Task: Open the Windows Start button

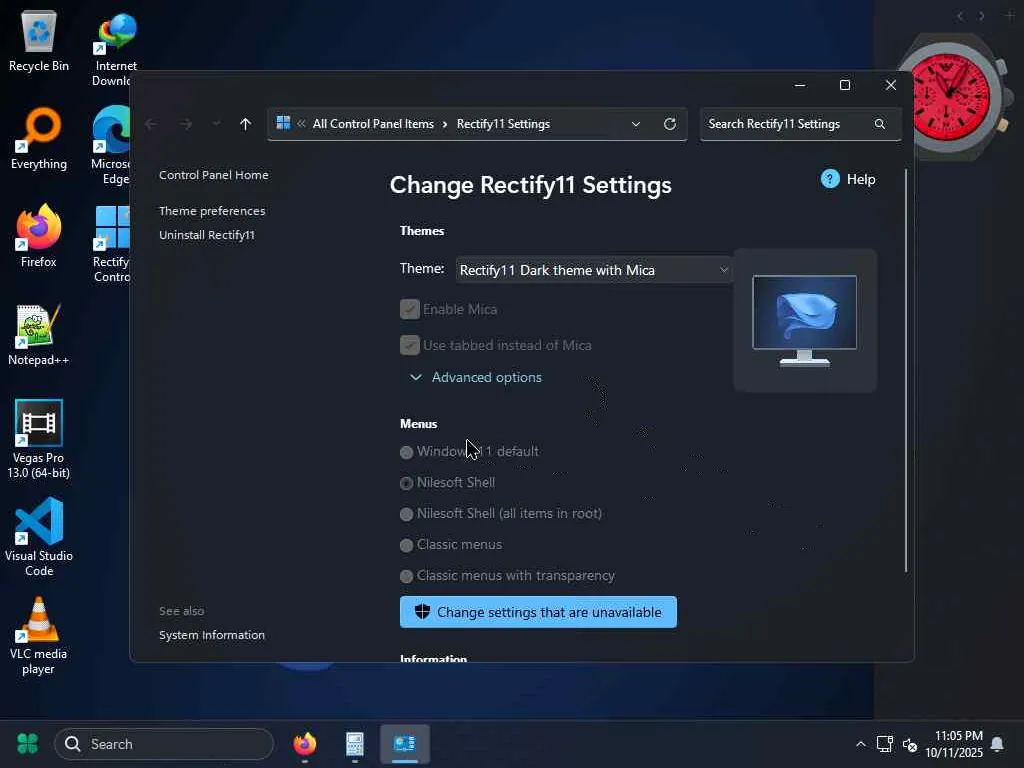Action: [27, 744]
